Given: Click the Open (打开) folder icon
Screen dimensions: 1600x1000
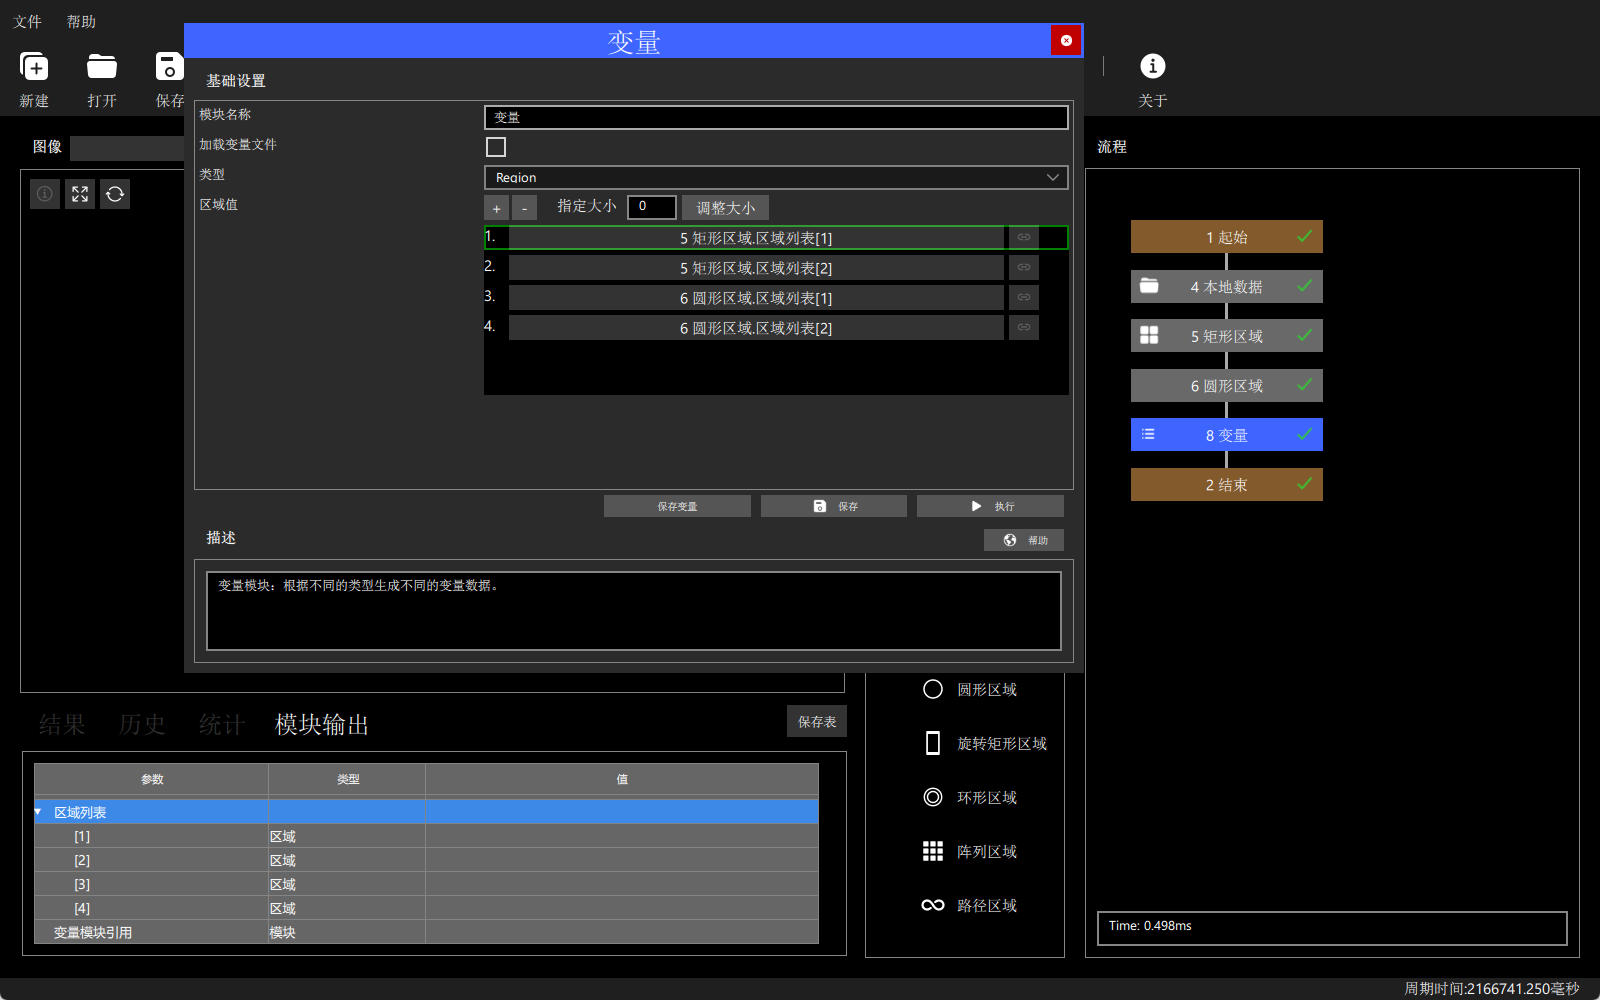Looking at the screenshot, I should tap(102, 67).
